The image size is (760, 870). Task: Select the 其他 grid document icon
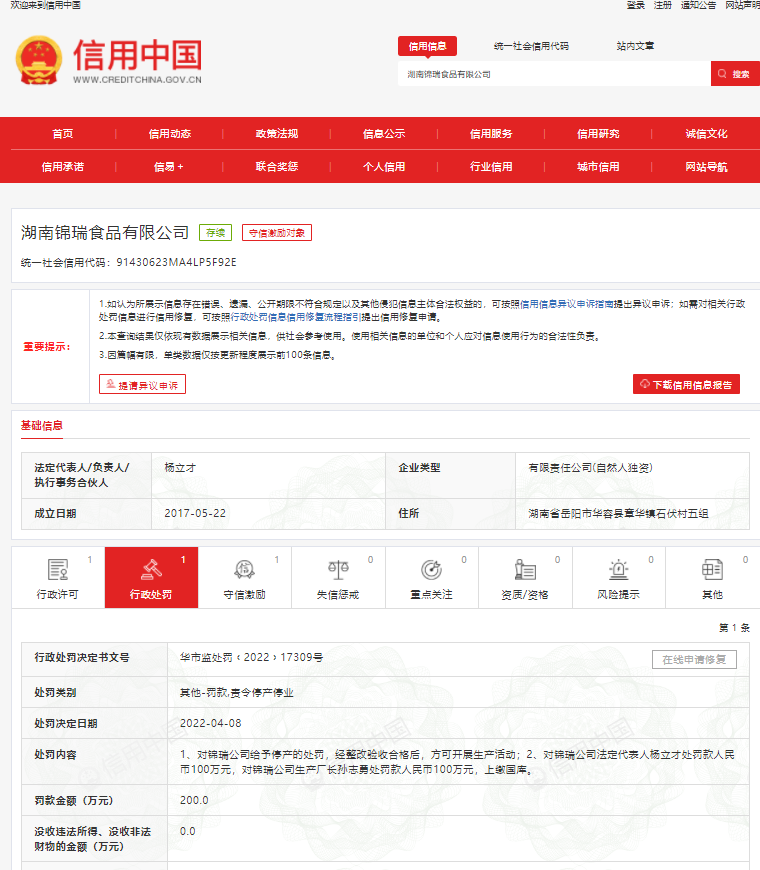(x=712, y=569)
